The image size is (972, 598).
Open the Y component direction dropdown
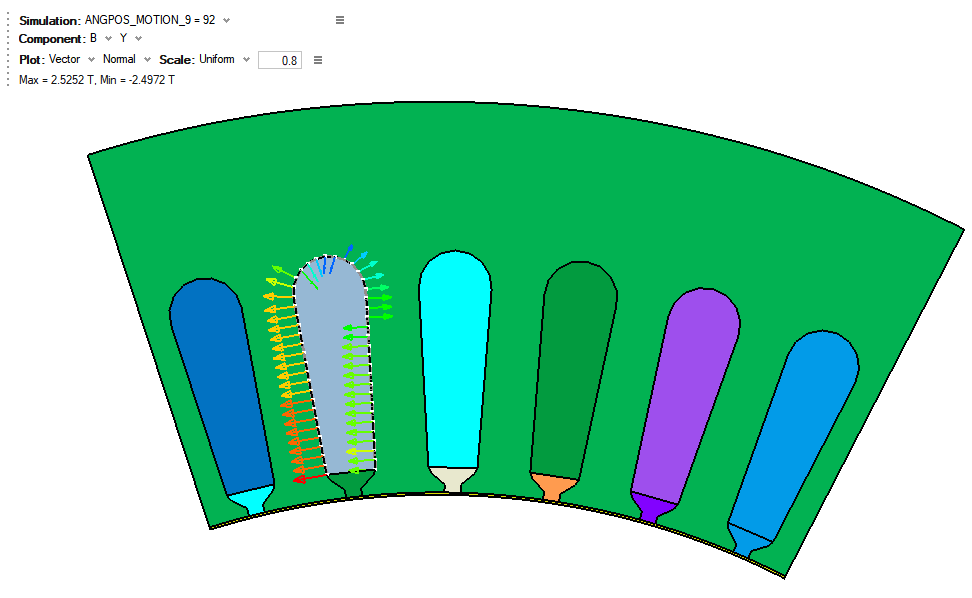click(x=138, y=39)
